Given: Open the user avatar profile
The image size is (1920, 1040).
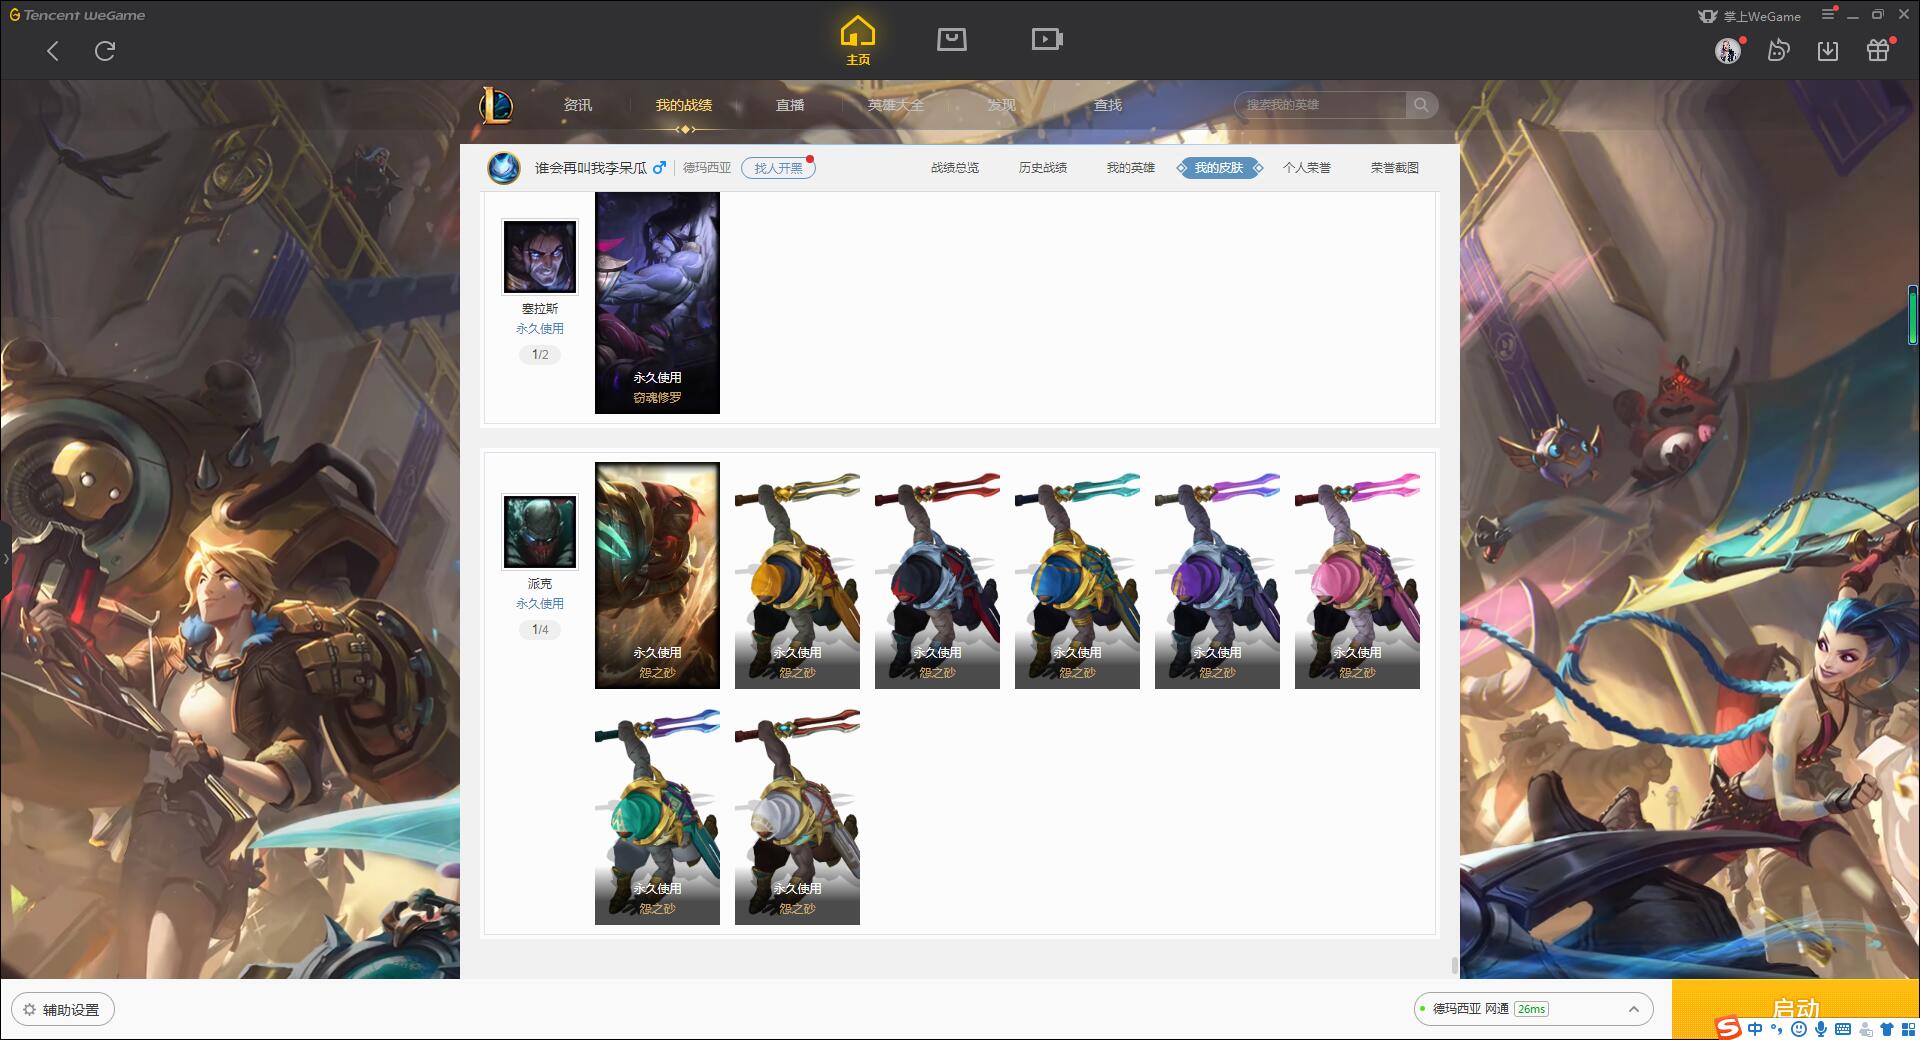Looking at the screenshot, I should (1728, 51).
